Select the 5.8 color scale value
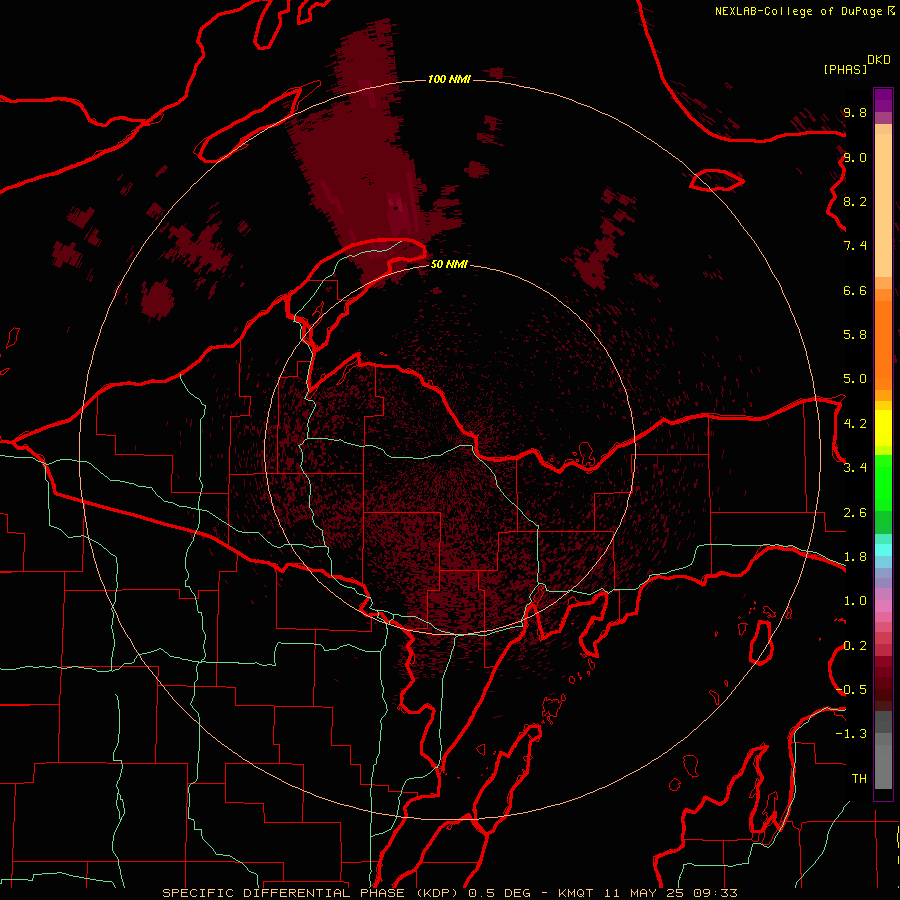The height and width of the screenshot is (900, 900). click(x=855, y=335)
